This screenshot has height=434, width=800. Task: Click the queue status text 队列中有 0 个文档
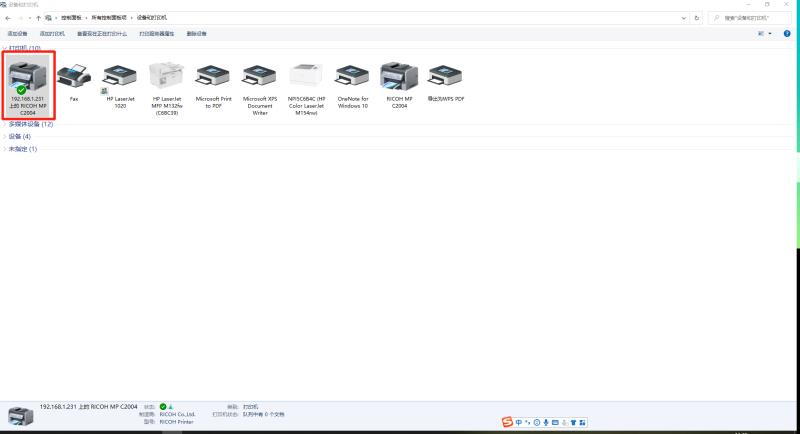[263, 415]
